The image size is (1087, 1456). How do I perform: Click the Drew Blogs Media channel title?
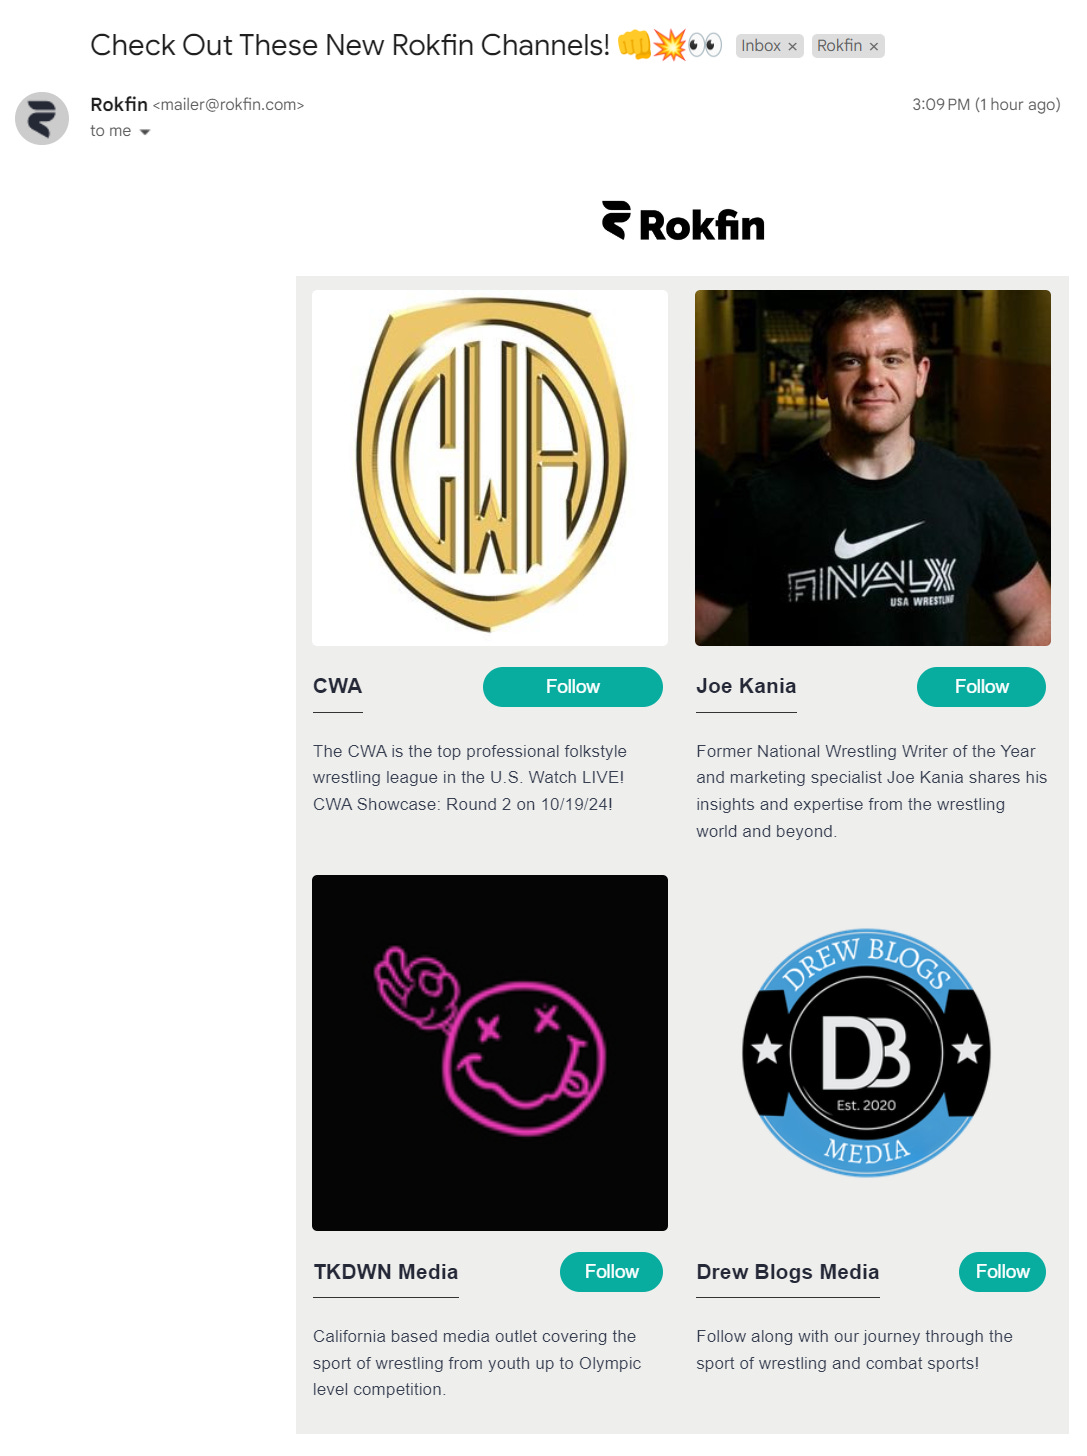(x=788, y=1272)
